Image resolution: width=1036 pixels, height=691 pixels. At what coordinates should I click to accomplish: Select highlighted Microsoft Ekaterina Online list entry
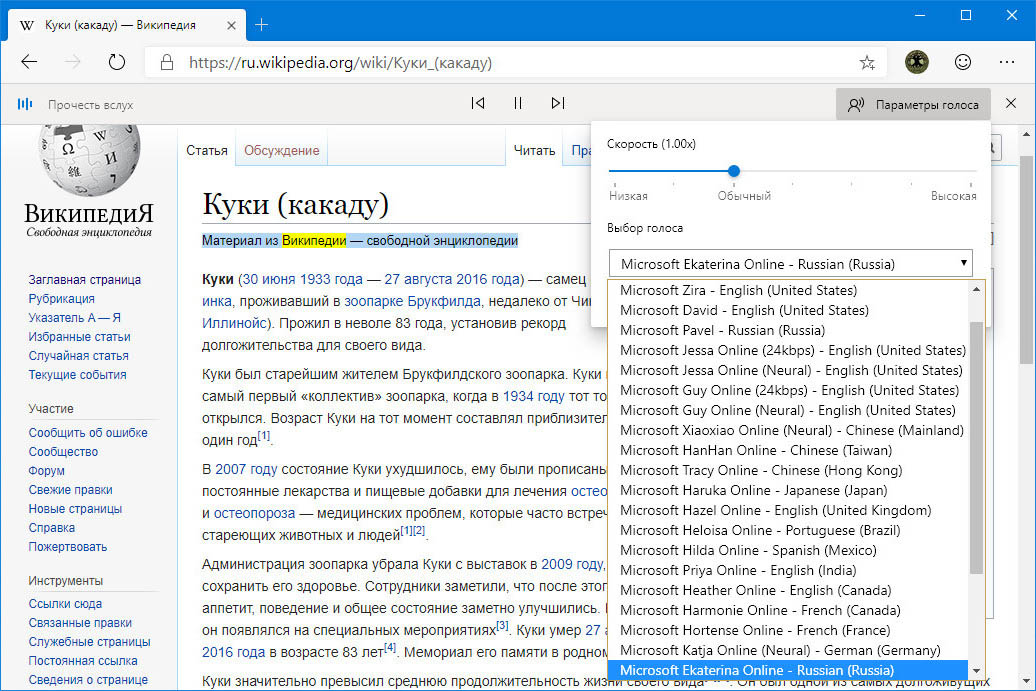(x=788, y=670)
